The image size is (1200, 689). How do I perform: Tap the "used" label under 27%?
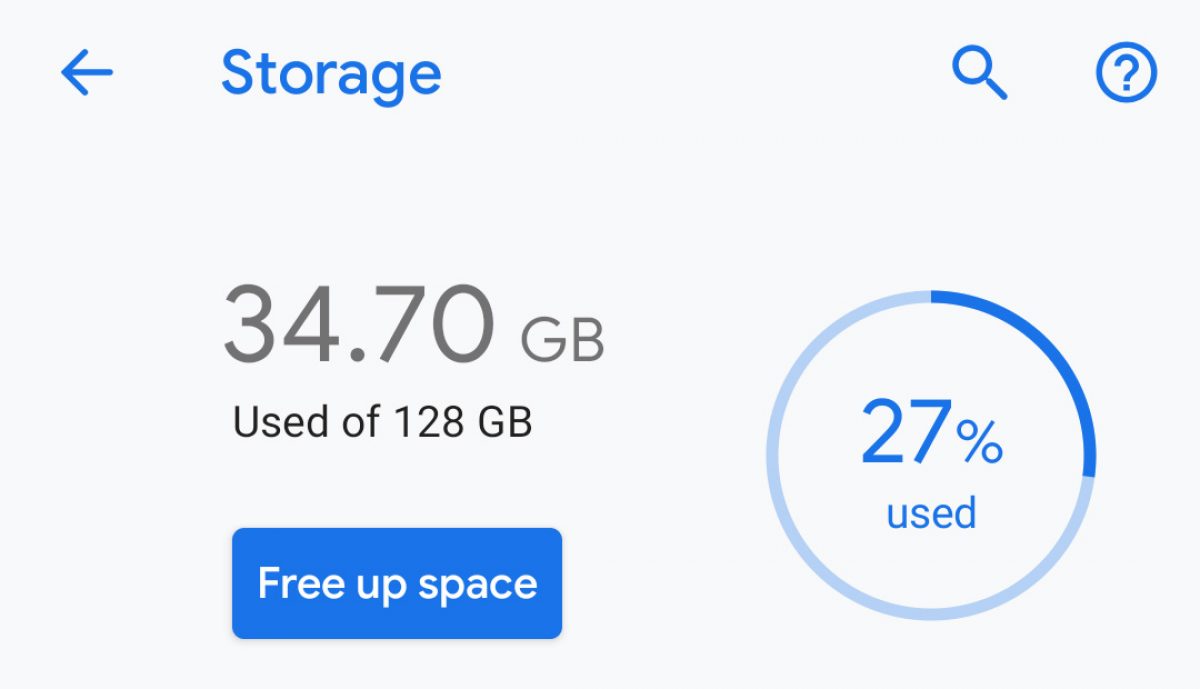coord(931,513)
